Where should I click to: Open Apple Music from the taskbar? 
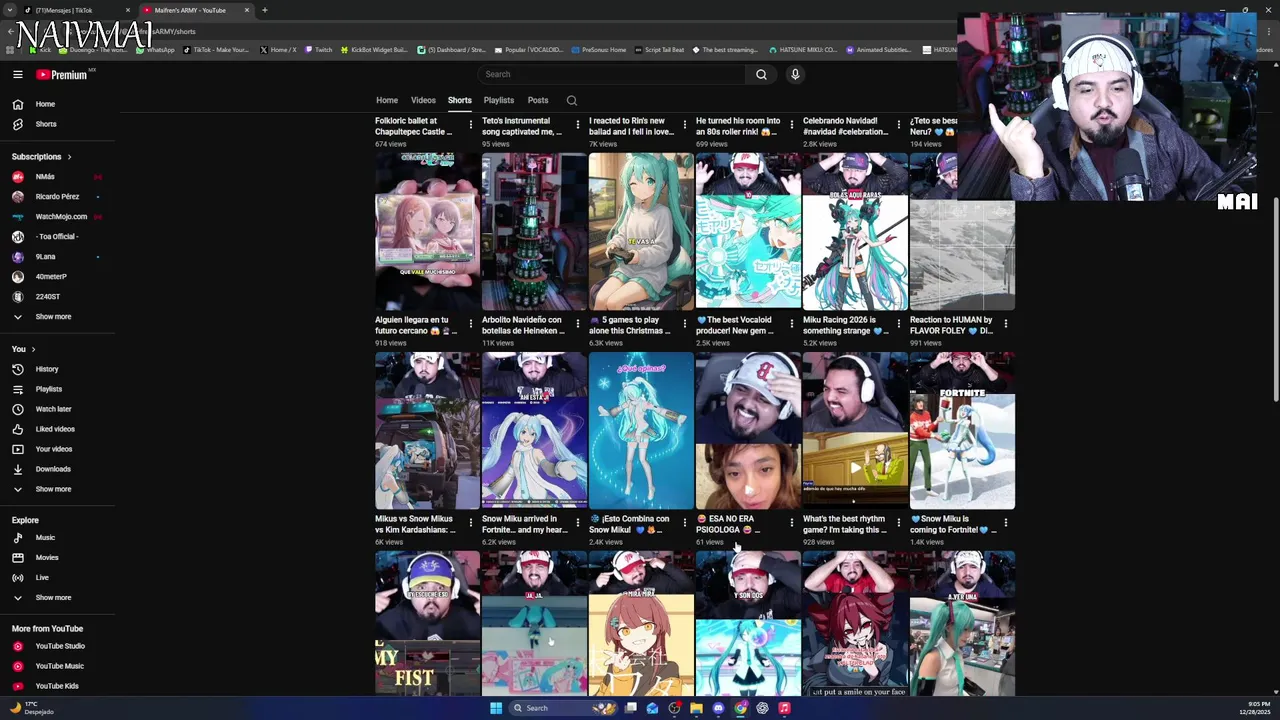coord(784,708)
